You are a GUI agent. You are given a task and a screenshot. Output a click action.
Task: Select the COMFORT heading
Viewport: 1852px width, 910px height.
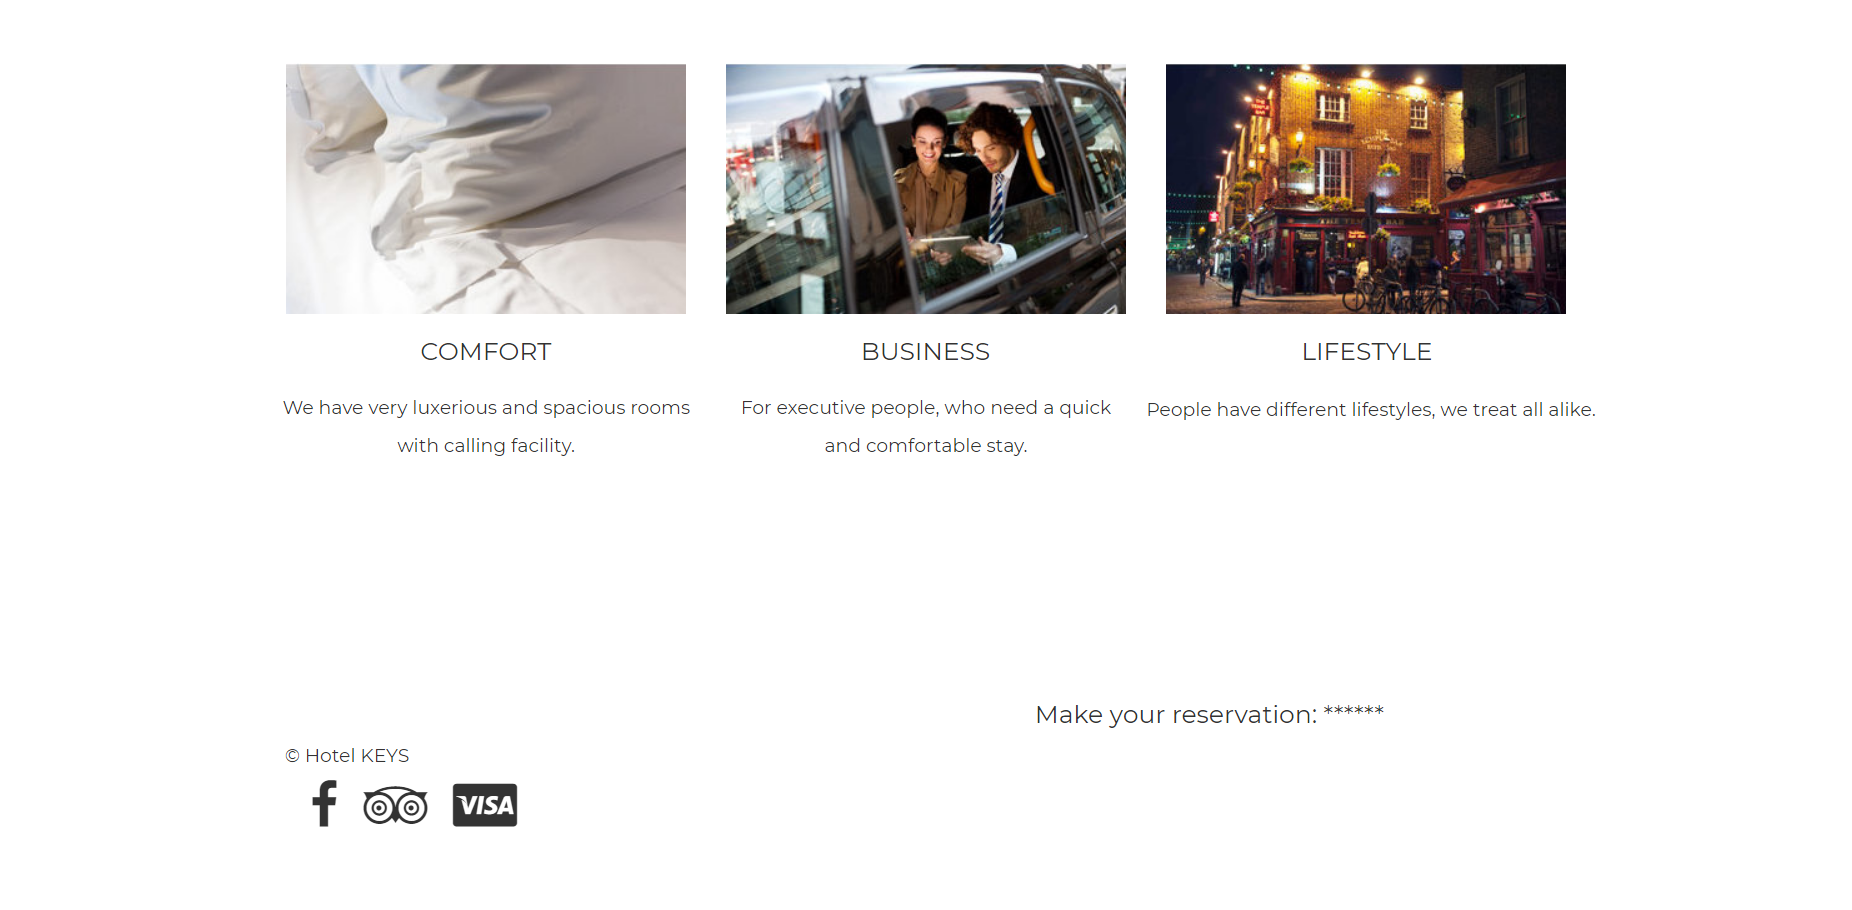(486, 352)
